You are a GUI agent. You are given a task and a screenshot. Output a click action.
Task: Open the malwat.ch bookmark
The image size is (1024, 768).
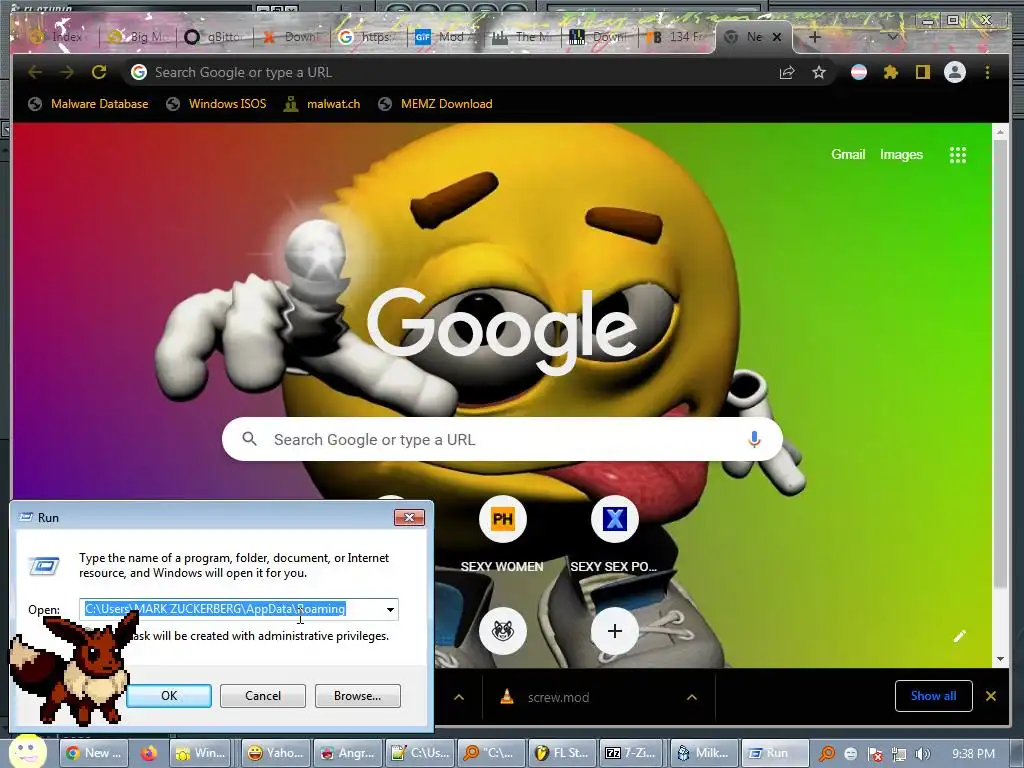(322, 104)
